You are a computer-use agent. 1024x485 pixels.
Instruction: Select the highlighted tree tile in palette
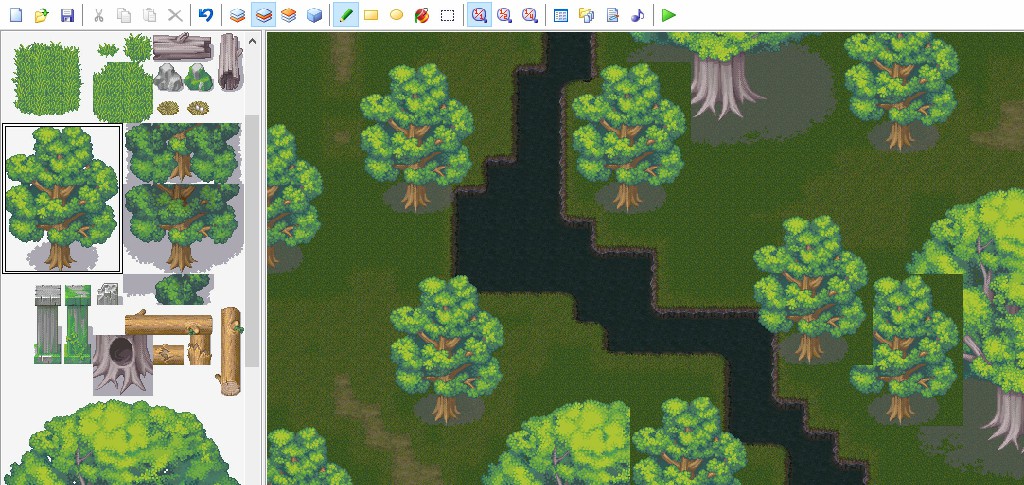tap(62, 198)
